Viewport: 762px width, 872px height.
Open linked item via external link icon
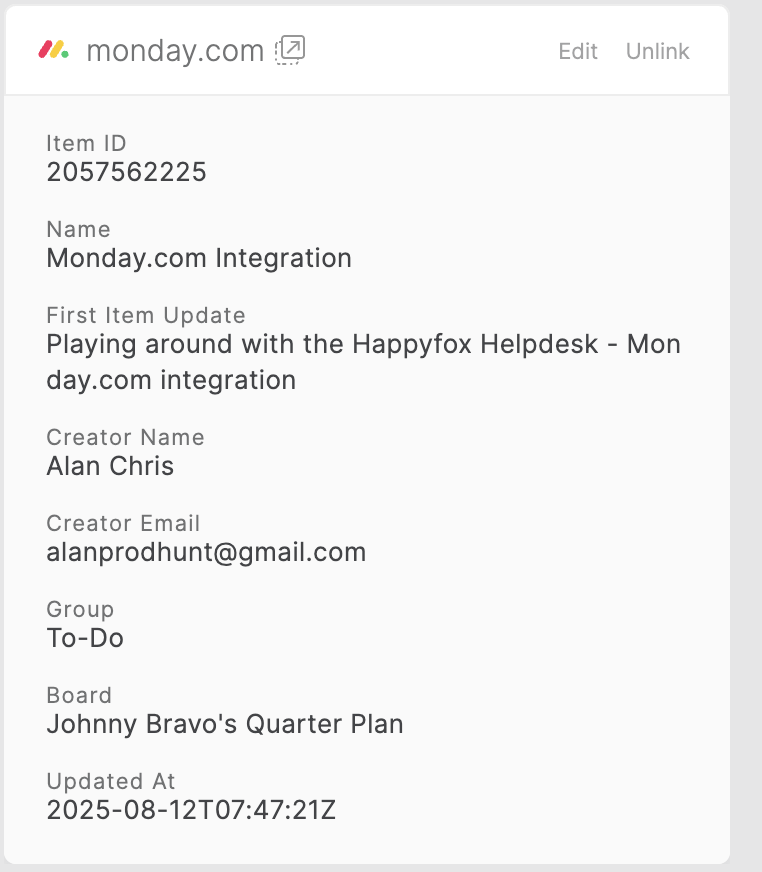click(x=290, y=50)
